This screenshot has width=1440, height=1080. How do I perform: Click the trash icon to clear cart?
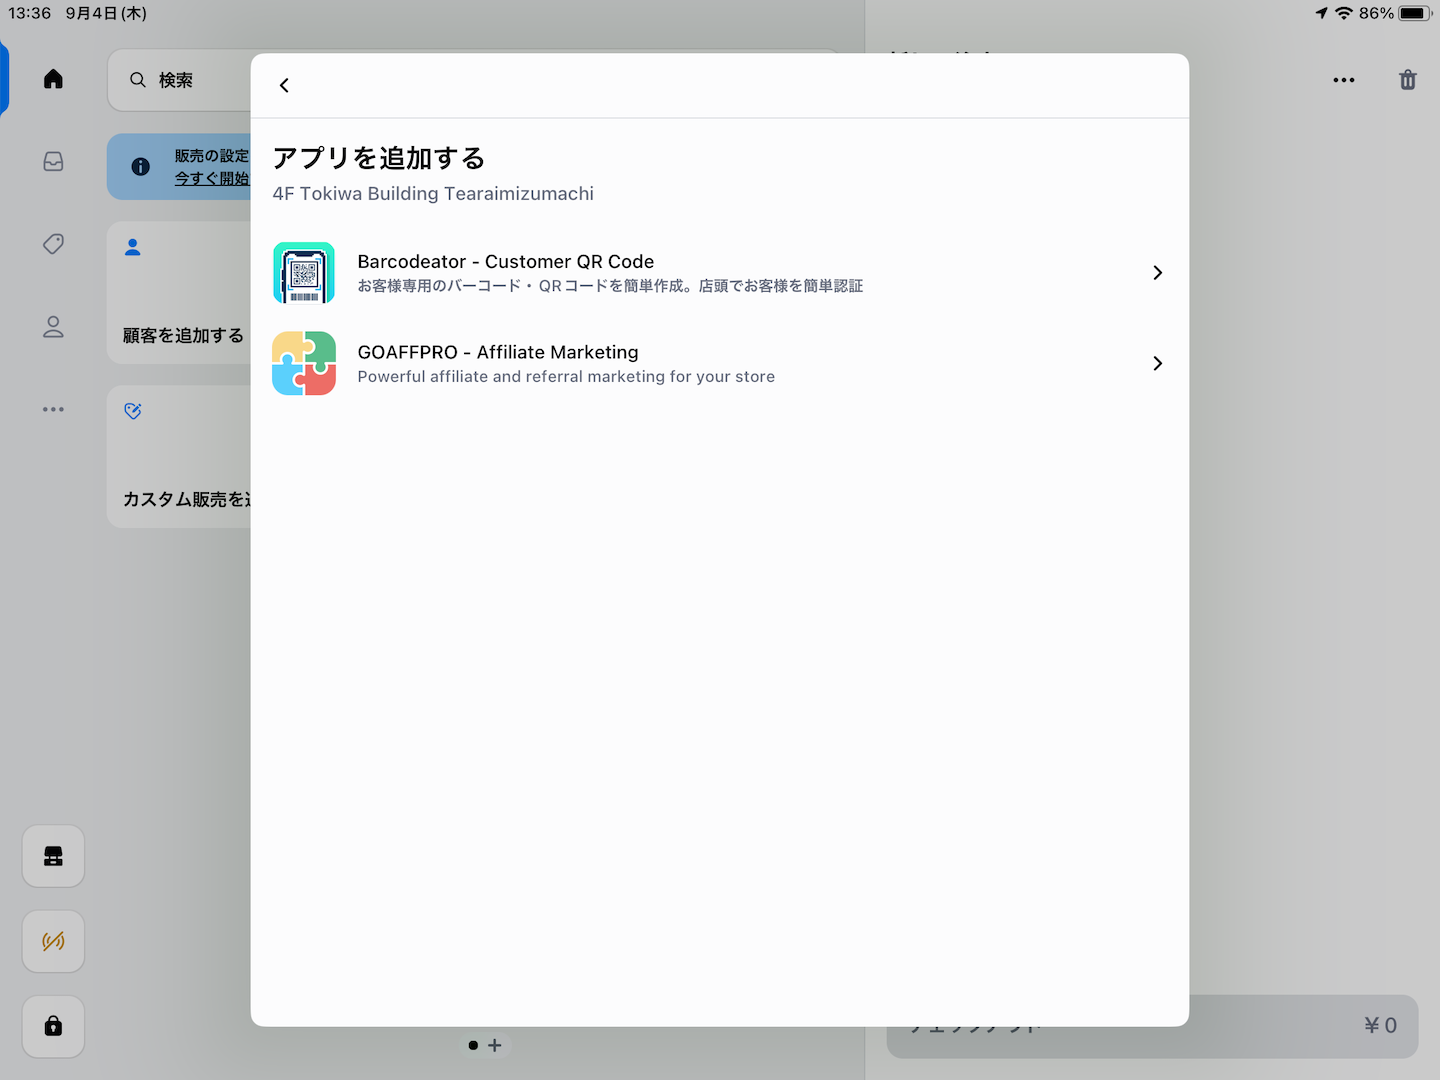coord(1407,80)
